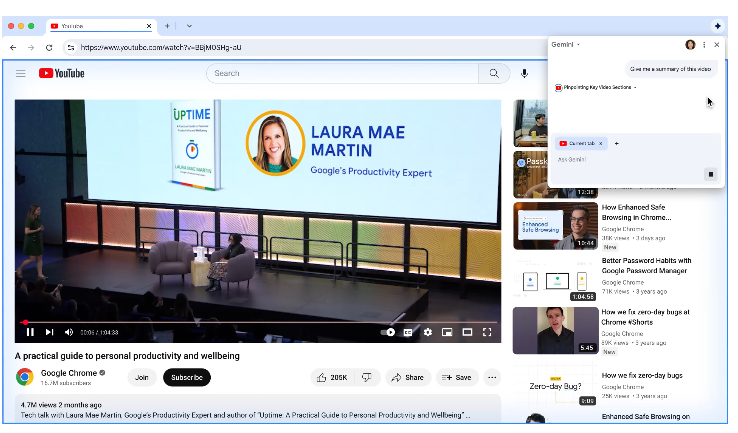The height and width of the screenshot is (433, 738).
Task: Enable the miniplayer
Action: coord(447,332)
